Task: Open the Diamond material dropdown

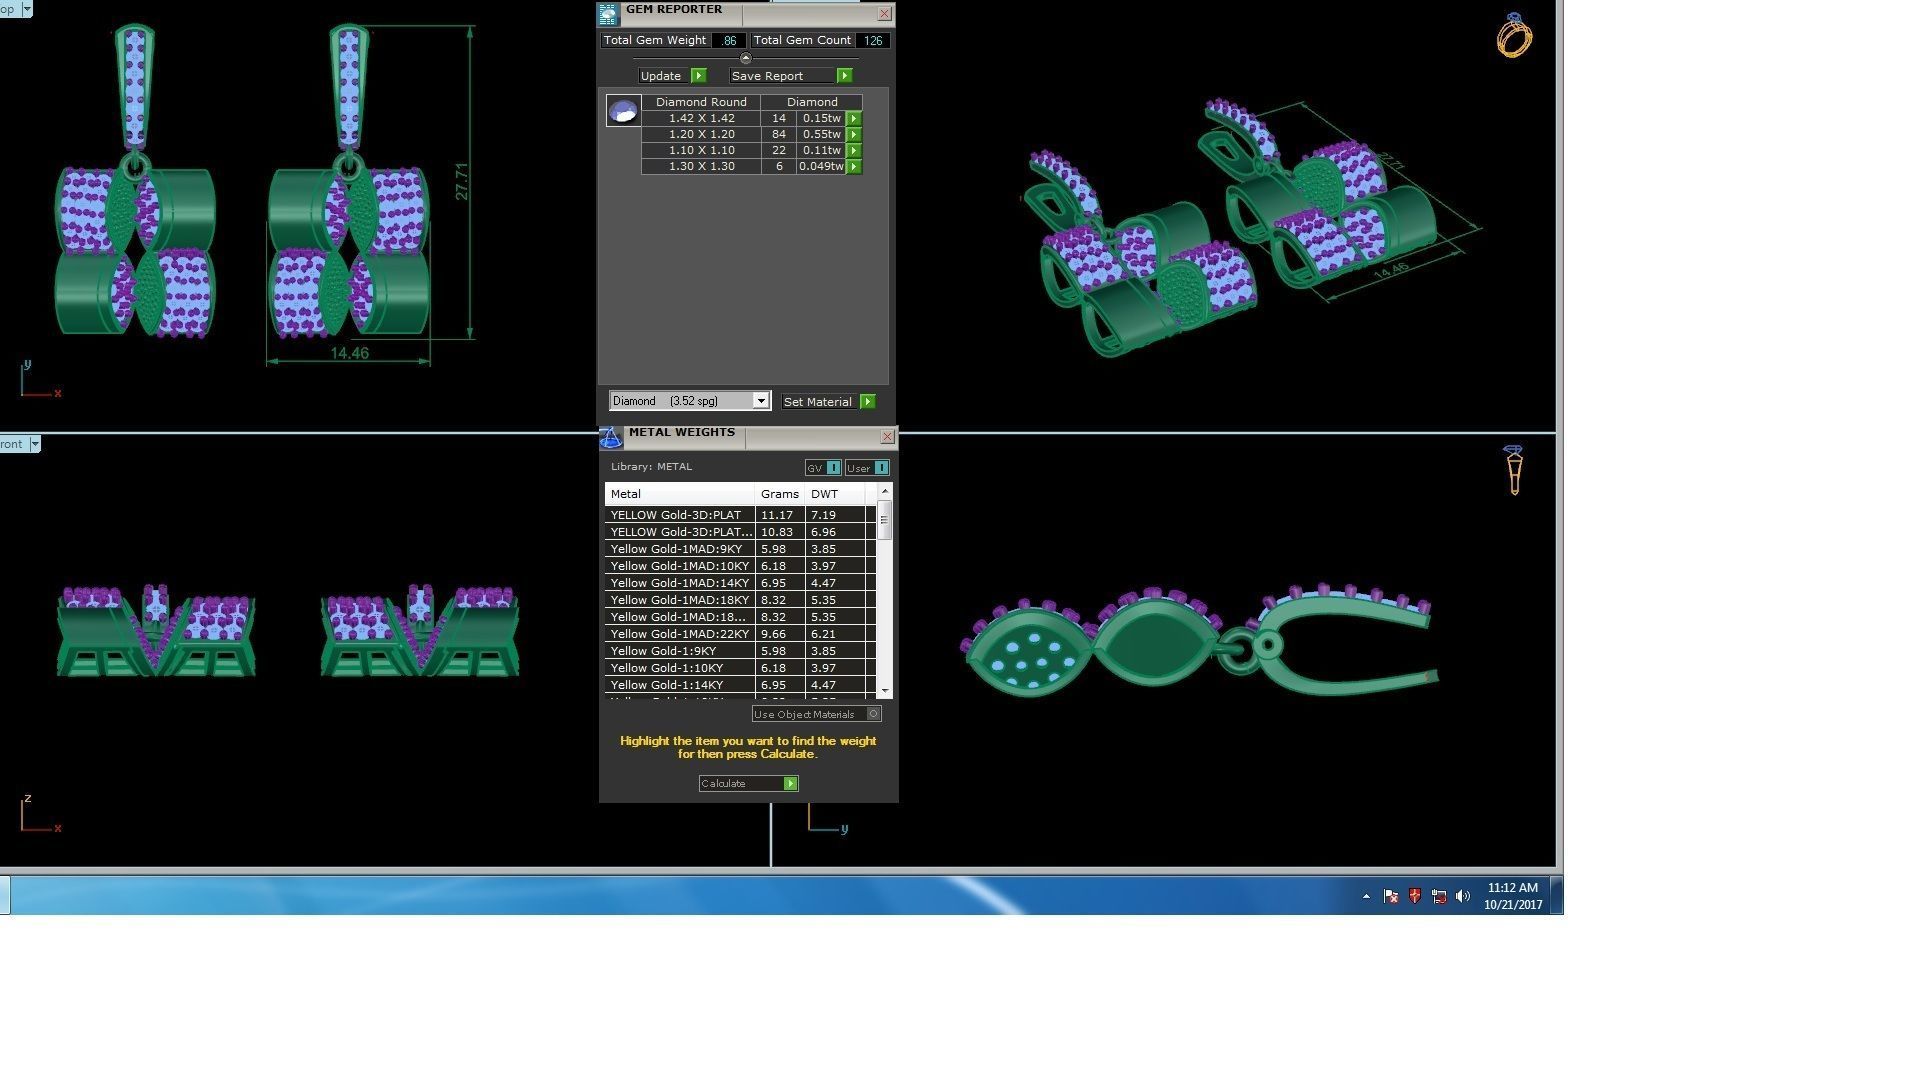Action: [x=760, y=401]
